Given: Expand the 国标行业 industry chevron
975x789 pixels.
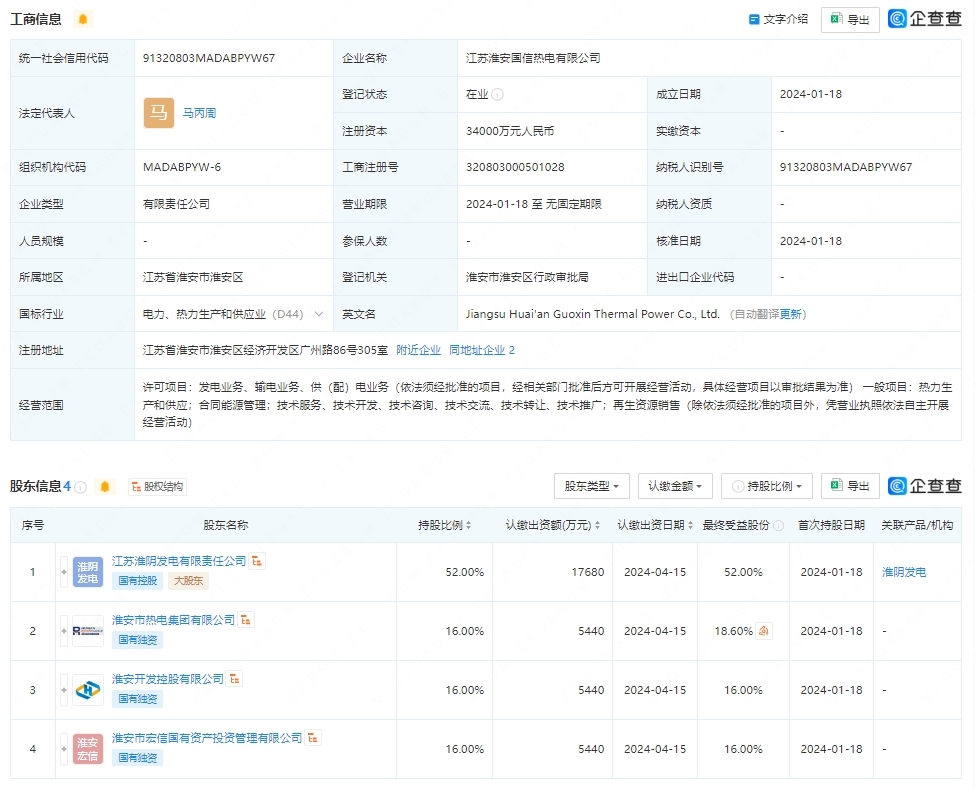Looking at the screenshot, I should point(319,314).
